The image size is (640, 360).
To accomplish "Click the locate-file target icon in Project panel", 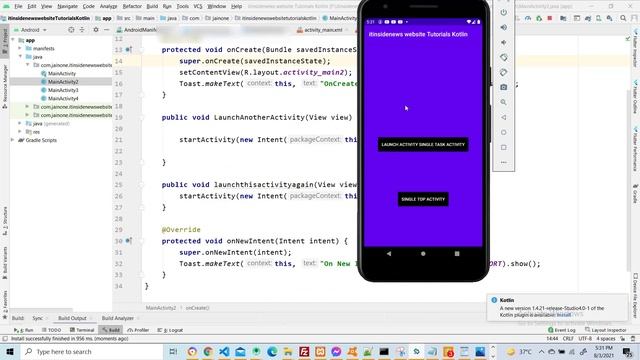I will pyautogui.click(x=71, y=30).
